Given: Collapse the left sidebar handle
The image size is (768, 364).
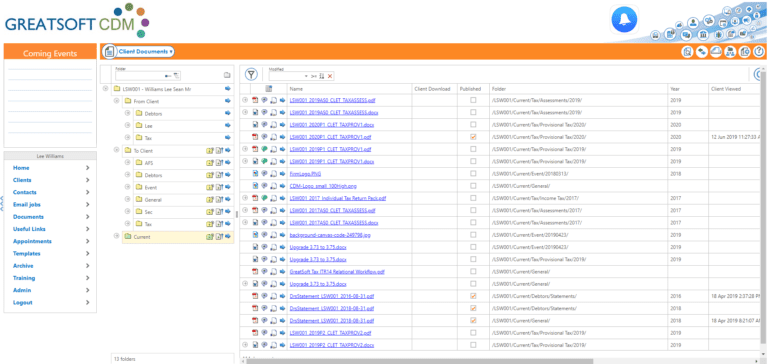Looking at the screenshot, I should click(x=1, y=204).
